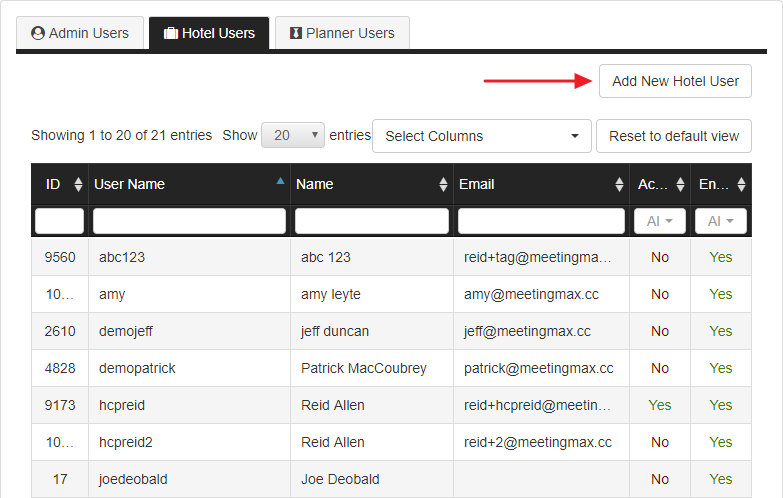Screen dimensions: 783x498
Task: Select user name joedeobald
Action: click(133, 480)
